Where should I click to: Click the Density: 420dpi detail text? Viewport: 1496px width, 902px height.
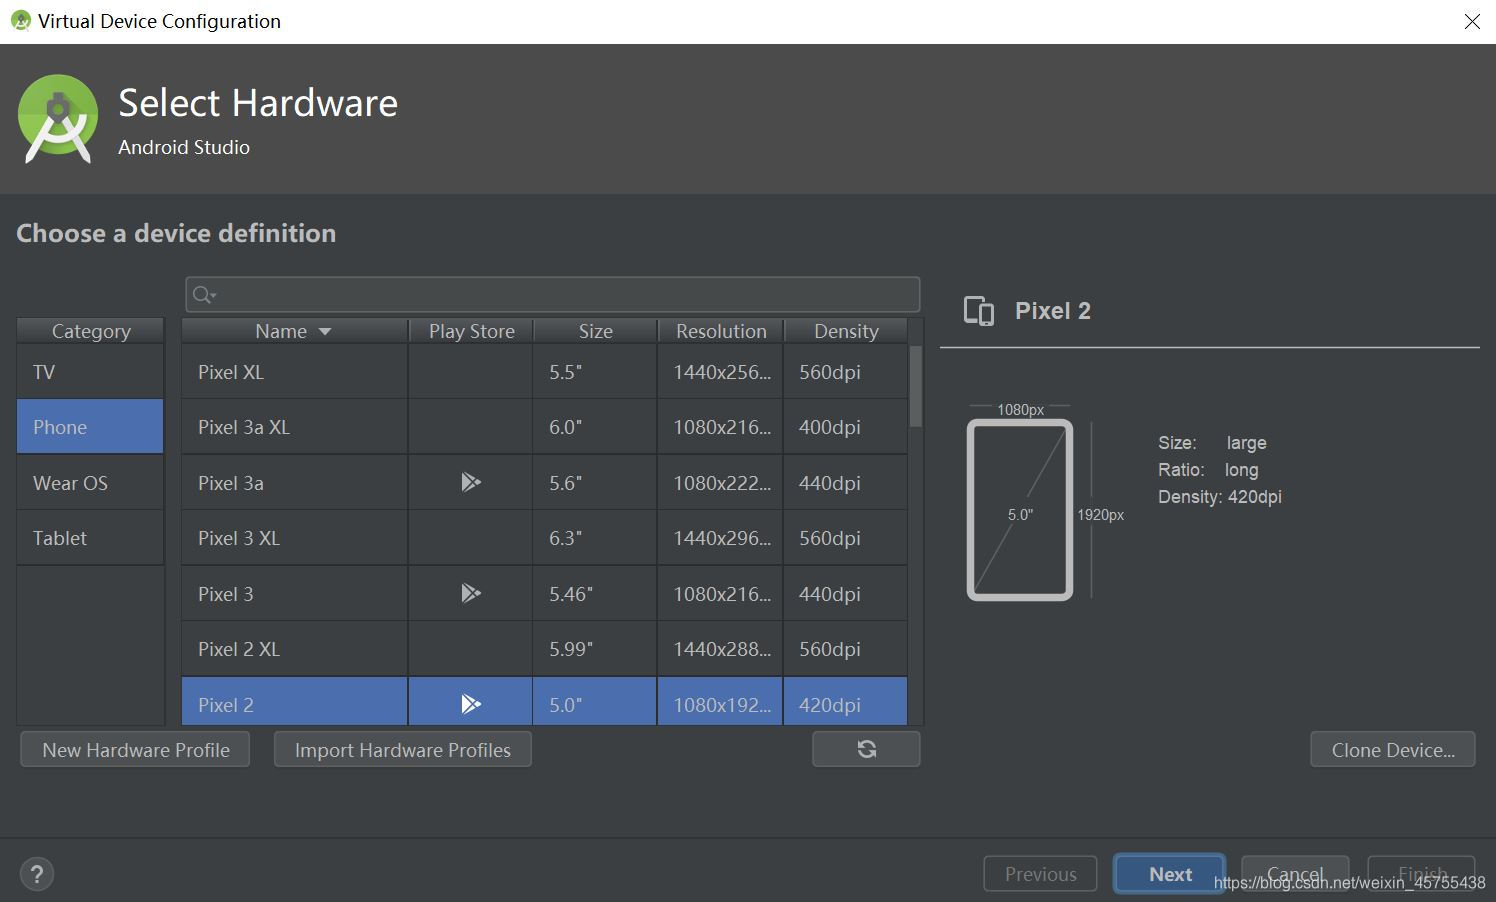pos(1219,497)
